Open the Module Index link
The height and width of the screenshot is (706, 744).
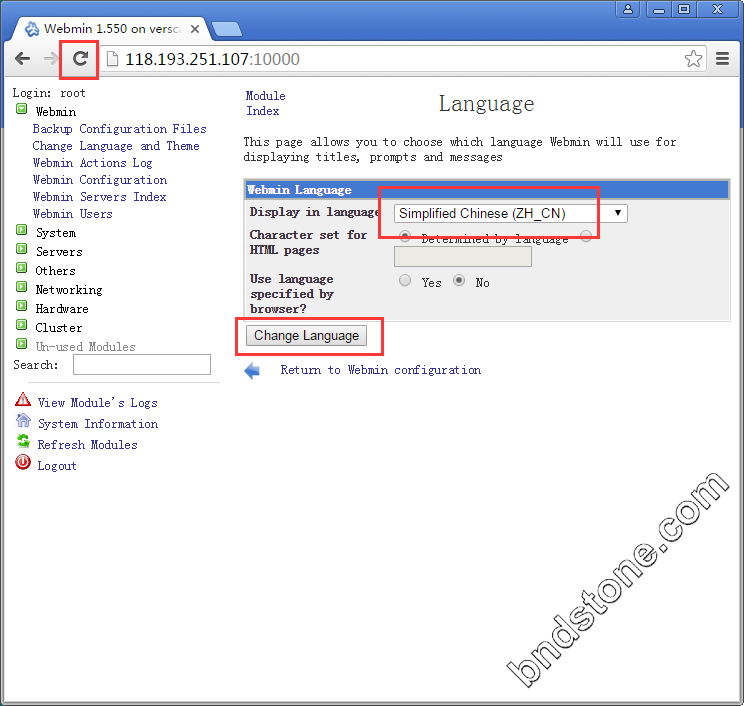265,103
